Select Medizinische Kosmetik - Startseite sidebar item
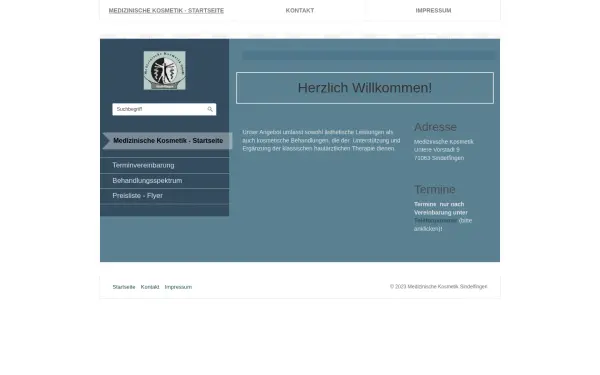 tap(168, 141)
